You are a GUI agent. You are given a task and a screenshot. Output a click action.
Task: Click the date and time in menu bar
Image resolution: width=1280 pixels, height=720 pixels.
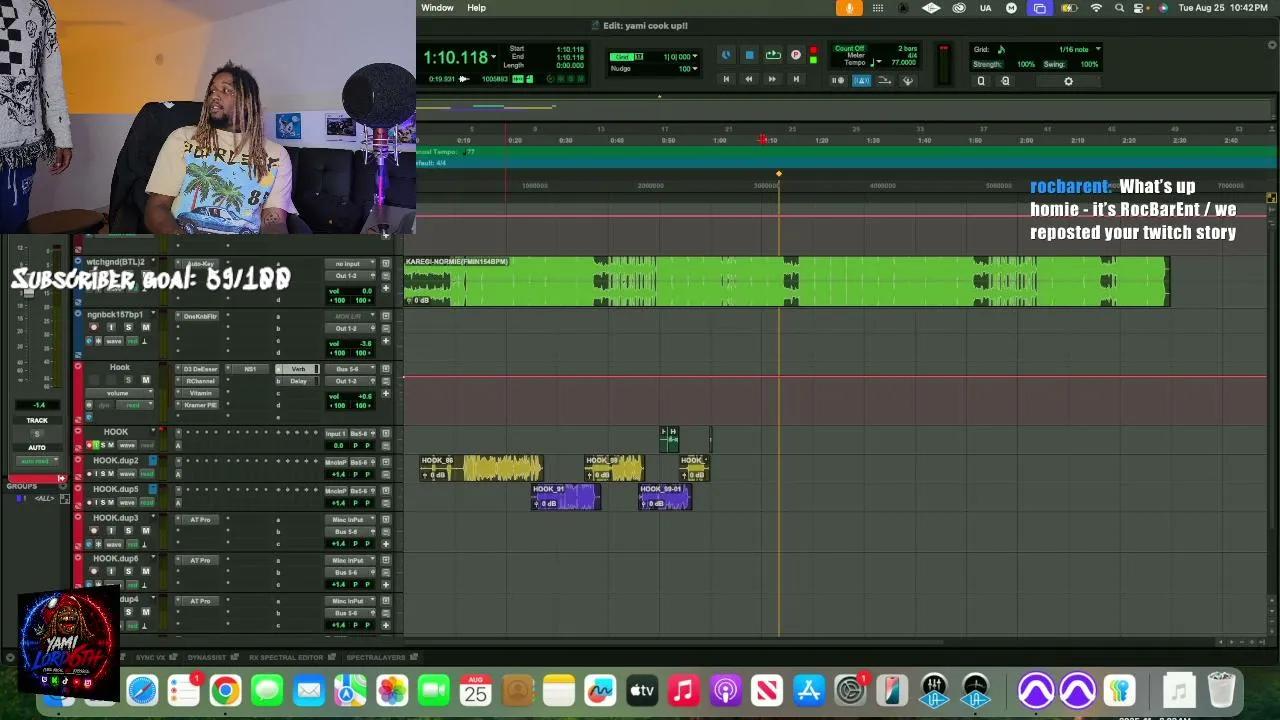[x=1223, y=8]
